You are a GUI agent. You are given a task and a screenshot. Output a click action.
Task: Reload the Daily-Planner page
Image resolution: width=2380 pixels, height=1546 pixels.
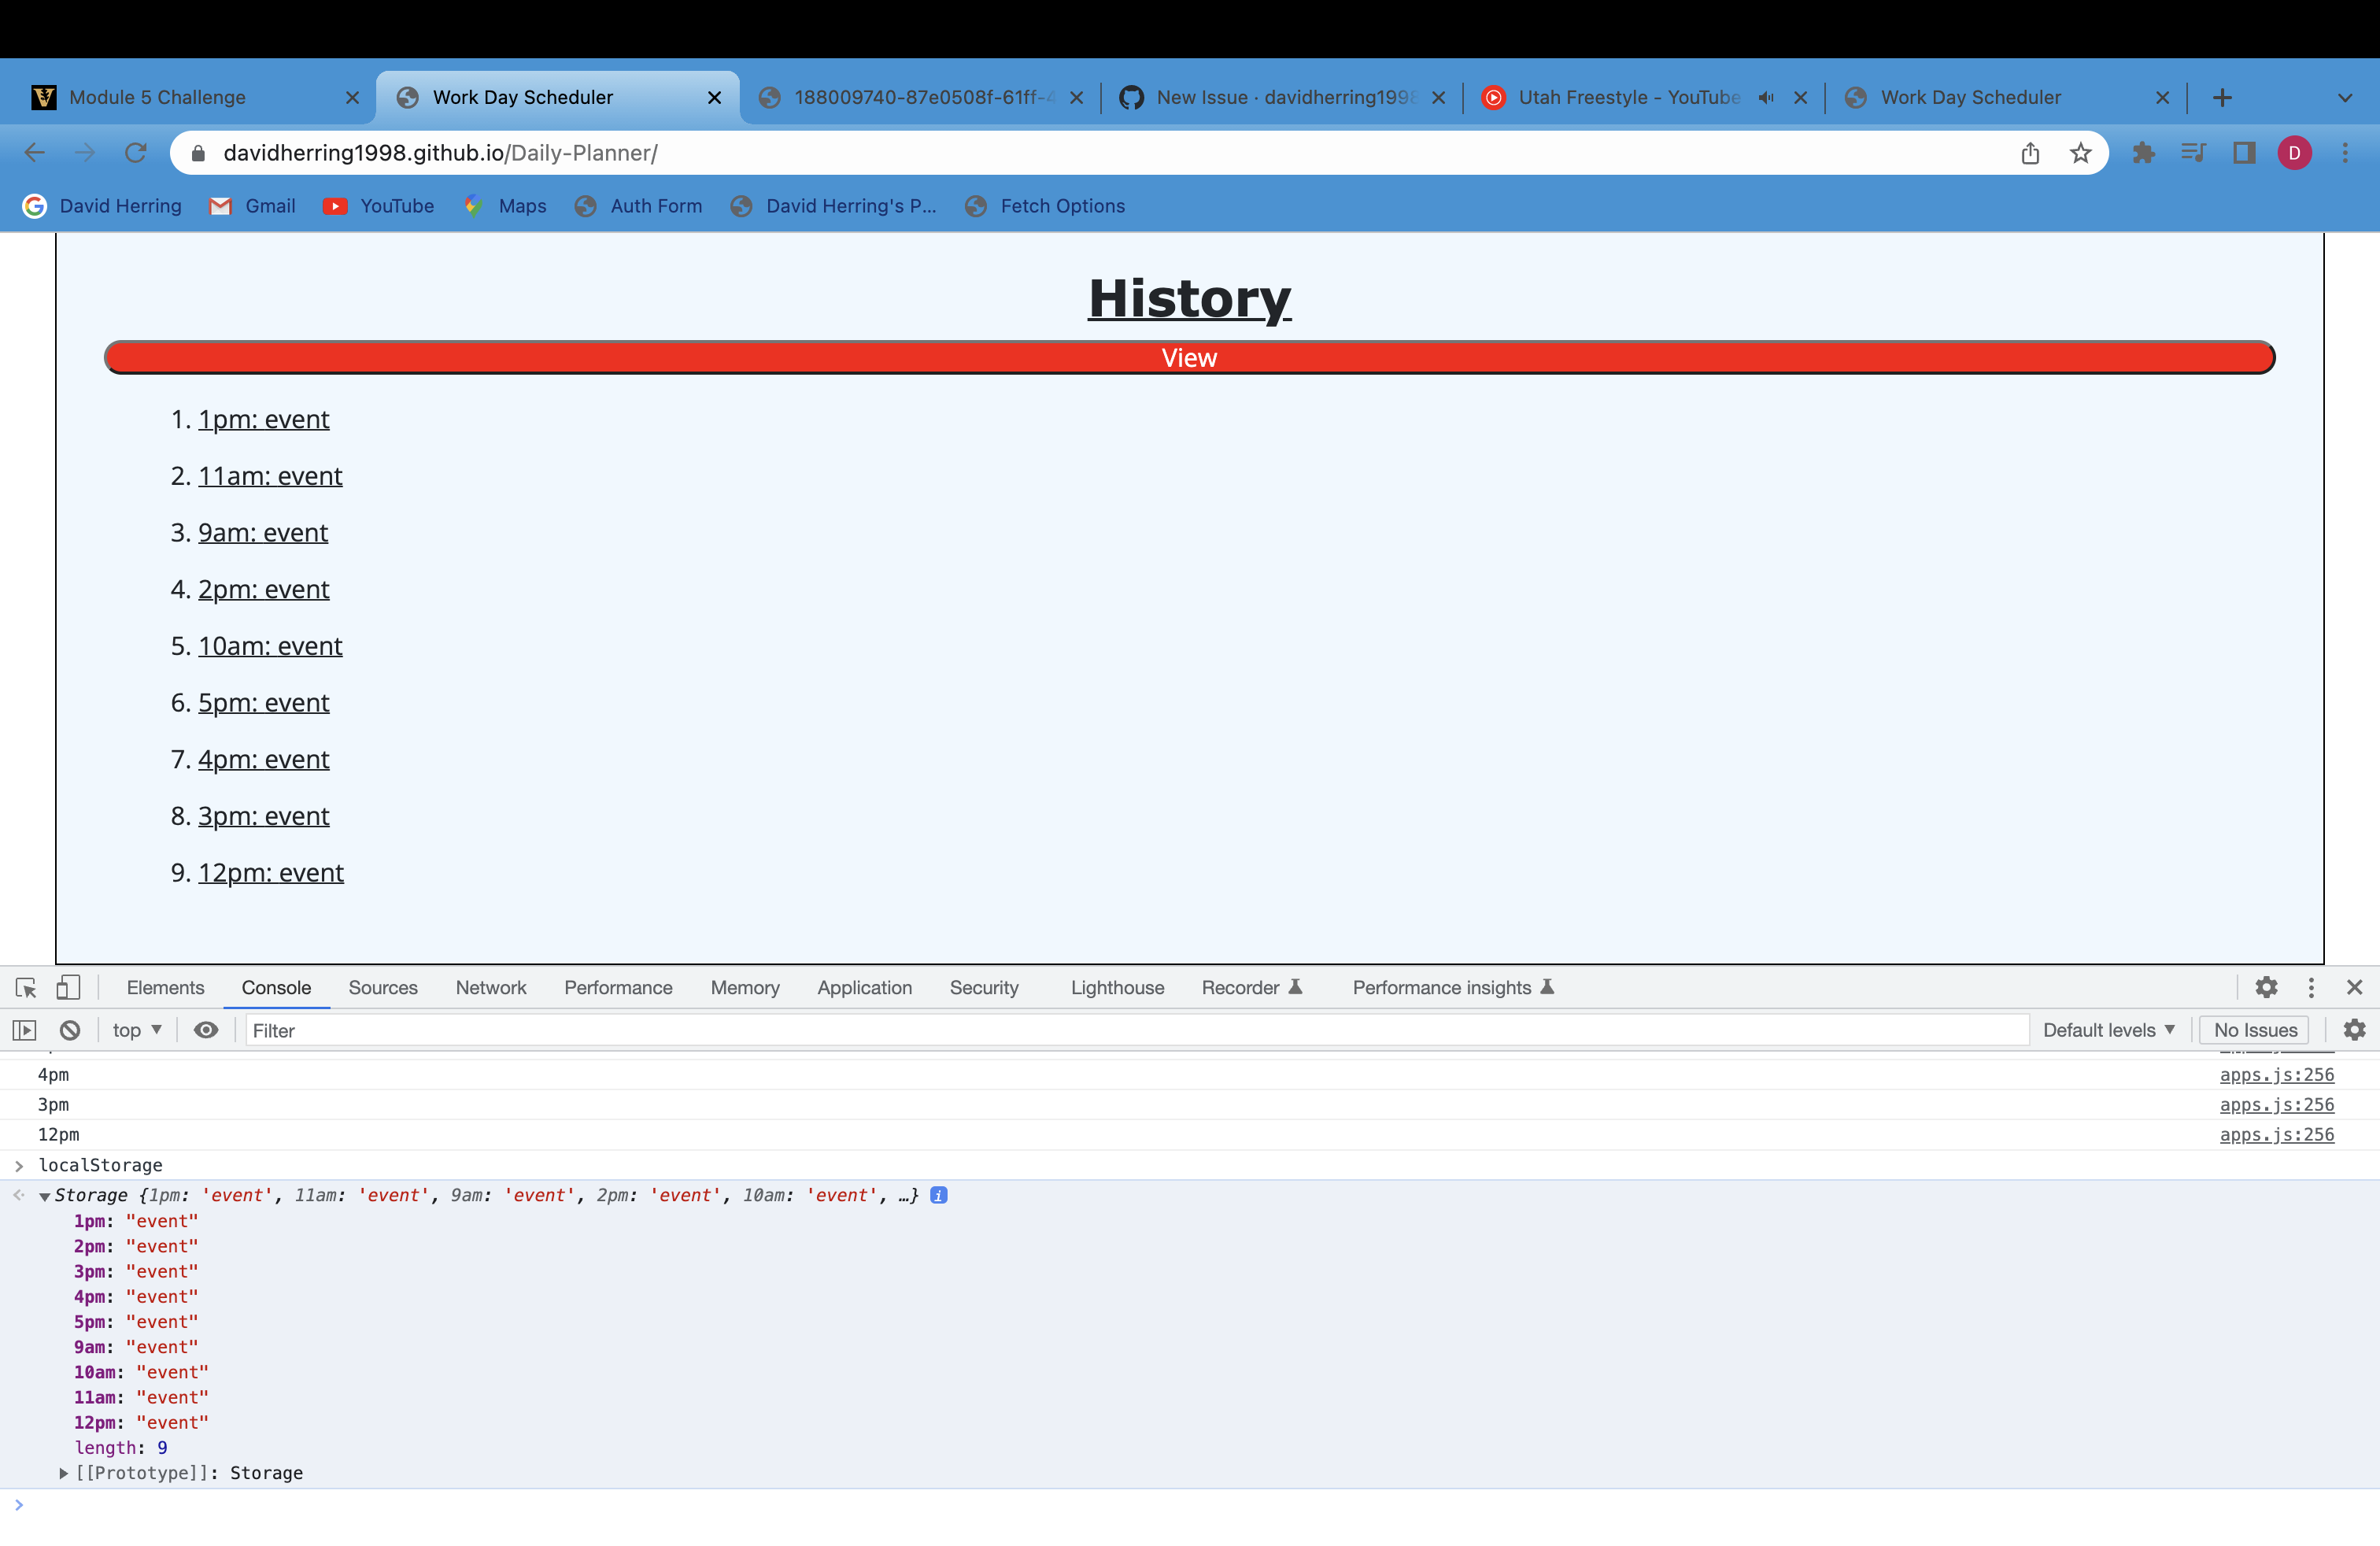136,152
